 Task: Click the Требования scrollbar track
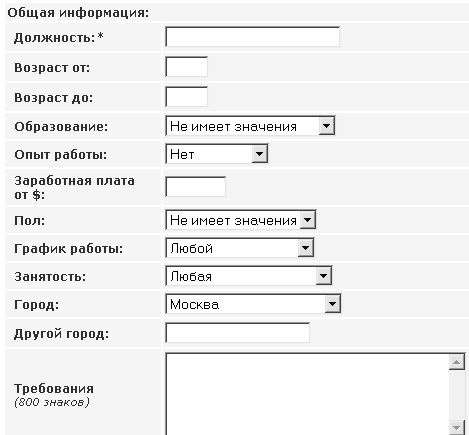click(457, 395)
